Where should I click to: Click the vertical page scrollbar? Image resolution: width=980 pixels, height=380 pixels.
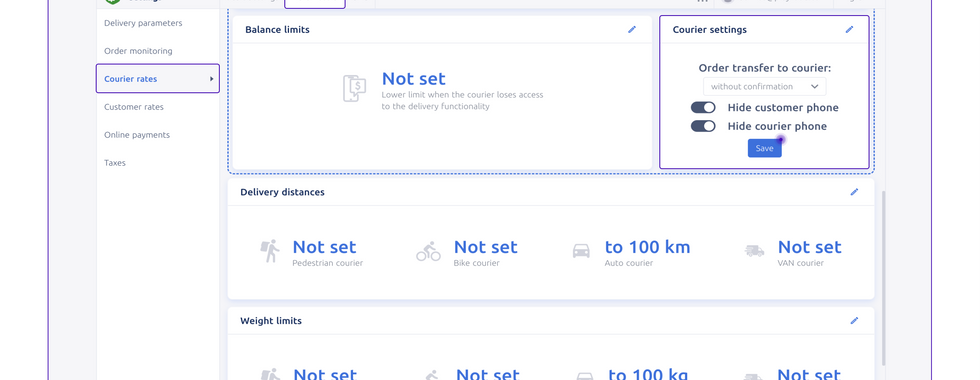[883, 278]
